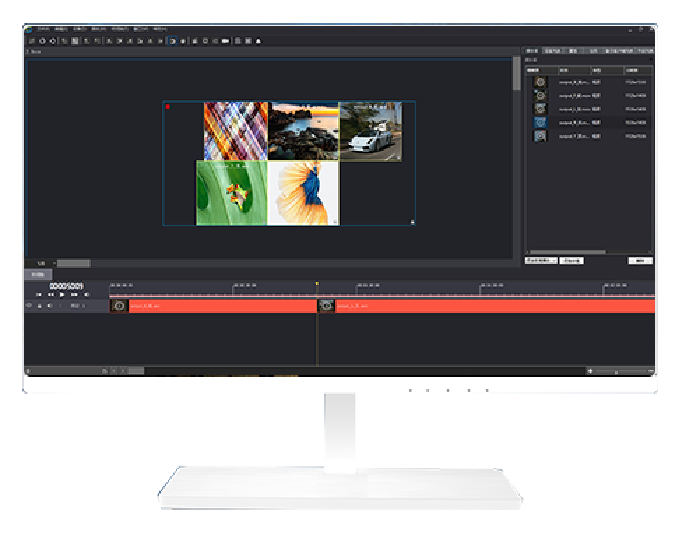This screenshot has width=678, height=536.
Task: Click the timeline tab button above the timecode
Action: 38,274
